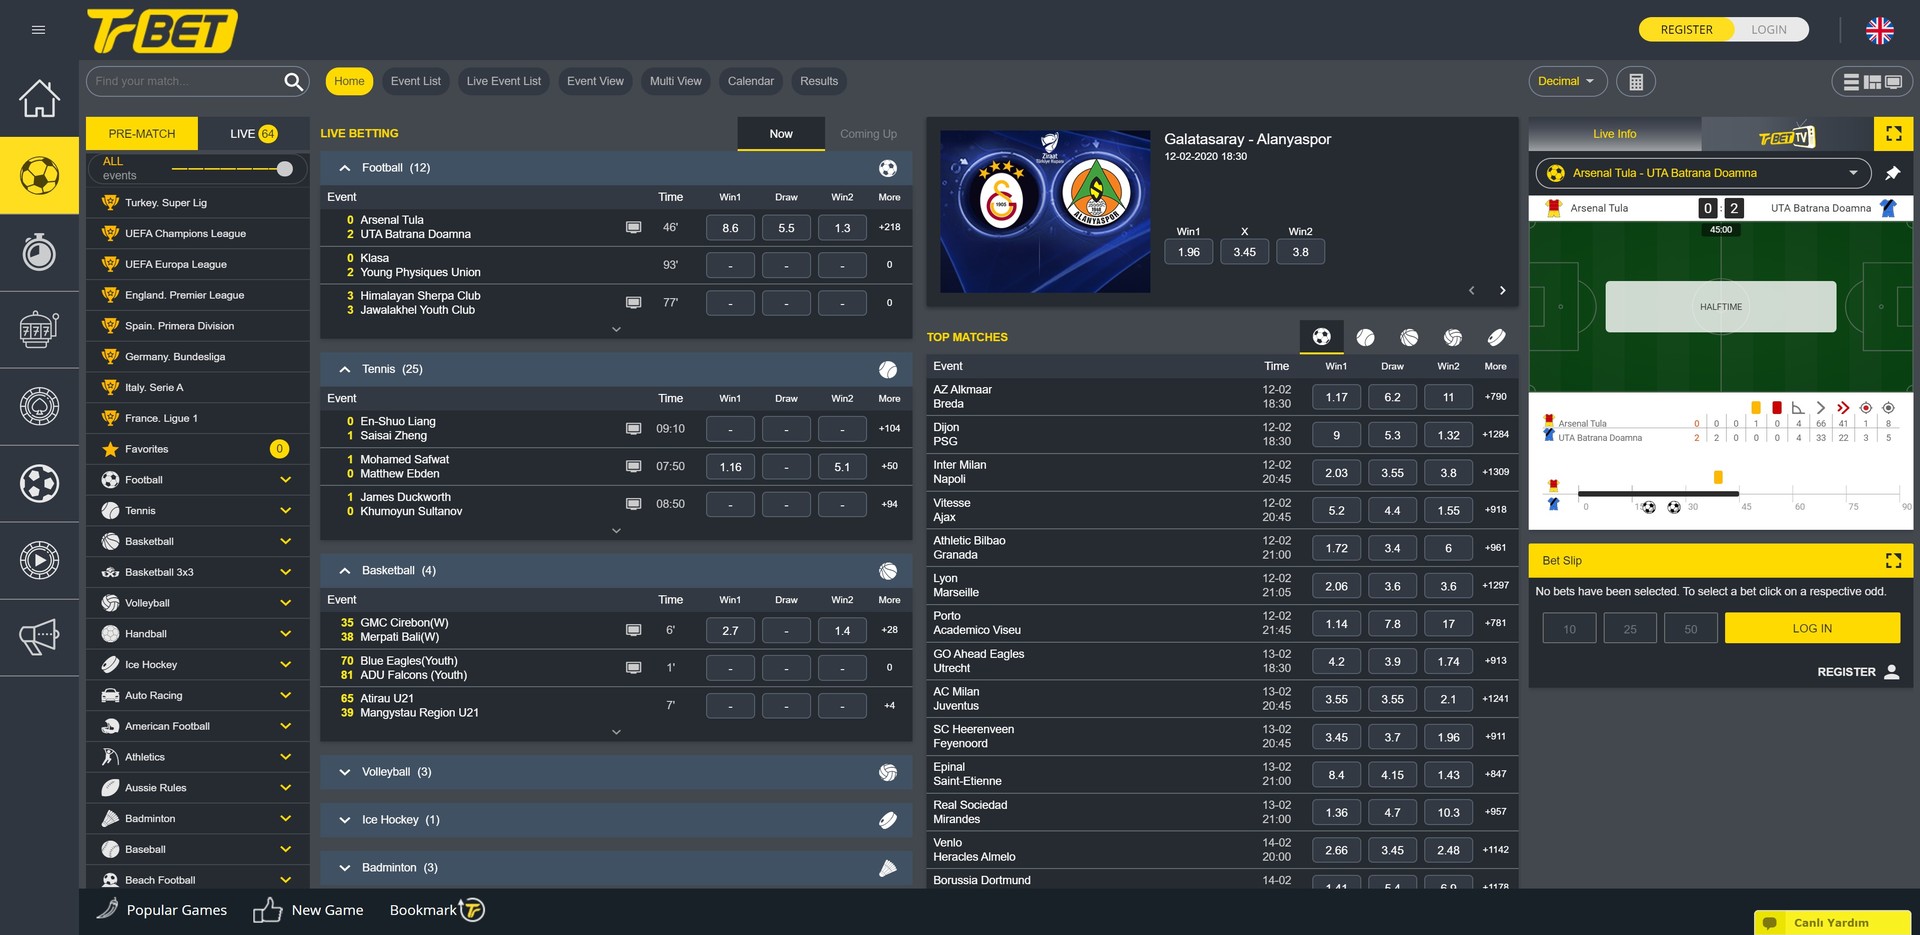
Task: Click the Home house icon in sidebar
Action: [x=39, y=98]
